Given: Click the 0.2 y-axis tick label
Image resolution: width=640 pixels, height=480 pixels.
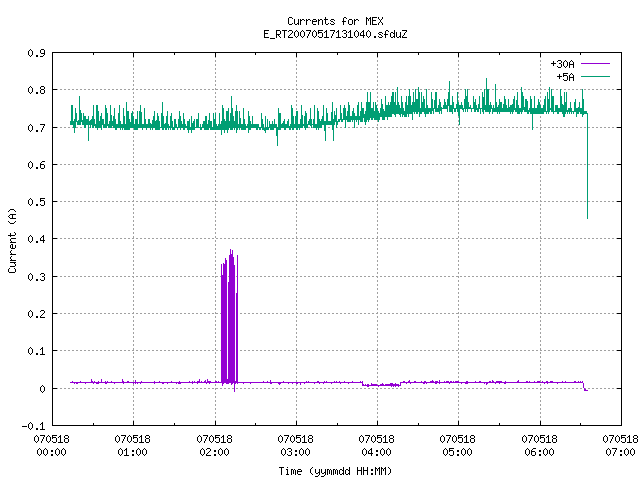Looking at the screenshot, I should (x=36, y=314).
